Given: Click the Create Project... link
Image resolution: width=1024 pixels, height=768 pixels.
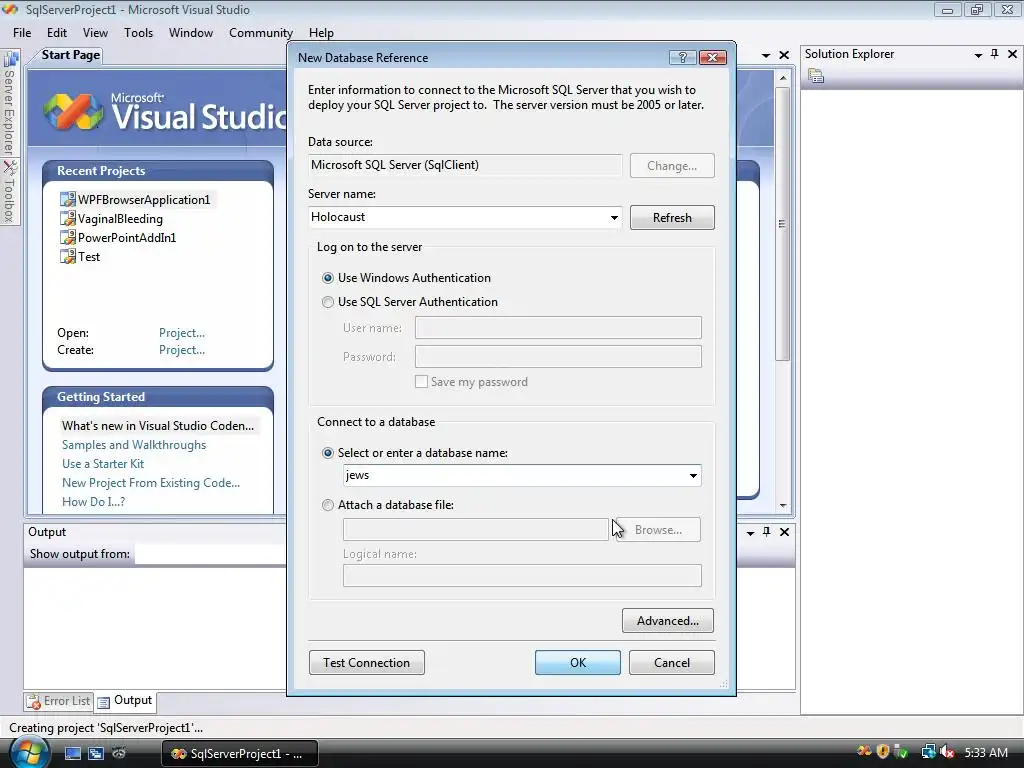Looking at the screenshot, I should coord(182,350).
